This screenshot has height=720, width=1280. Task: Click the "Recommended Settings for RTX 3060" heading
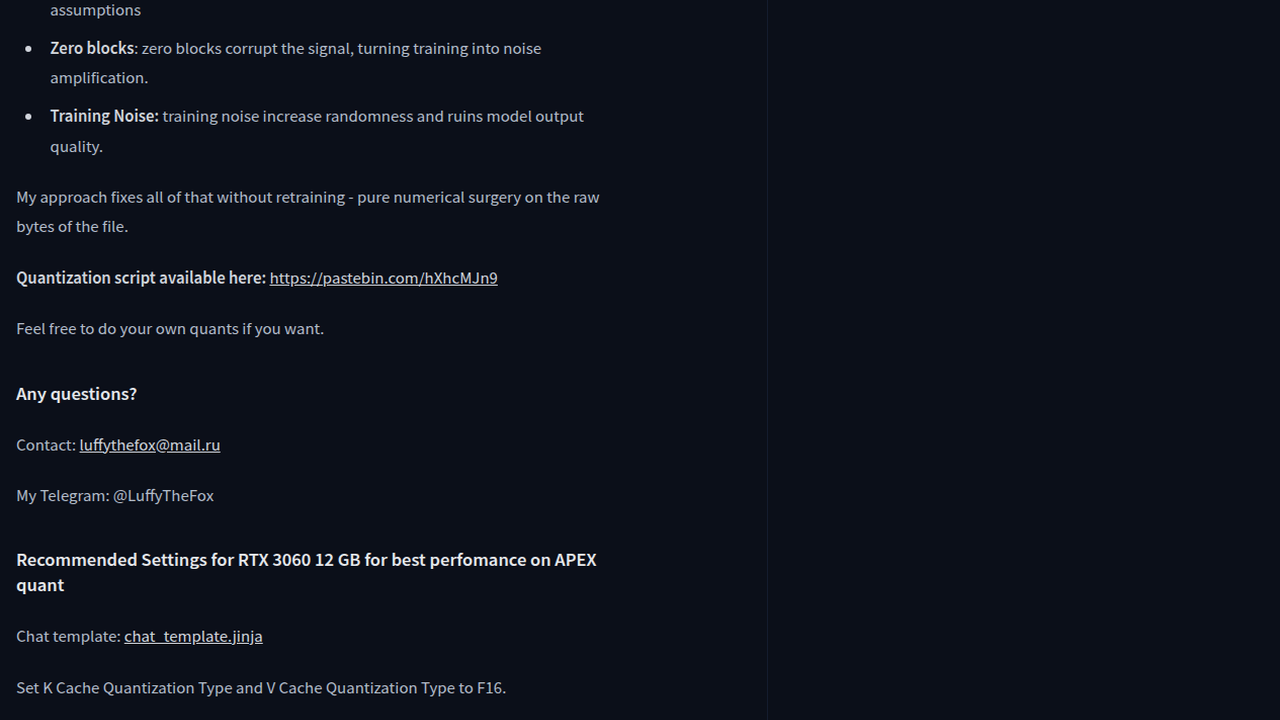[x=306, y=572]
